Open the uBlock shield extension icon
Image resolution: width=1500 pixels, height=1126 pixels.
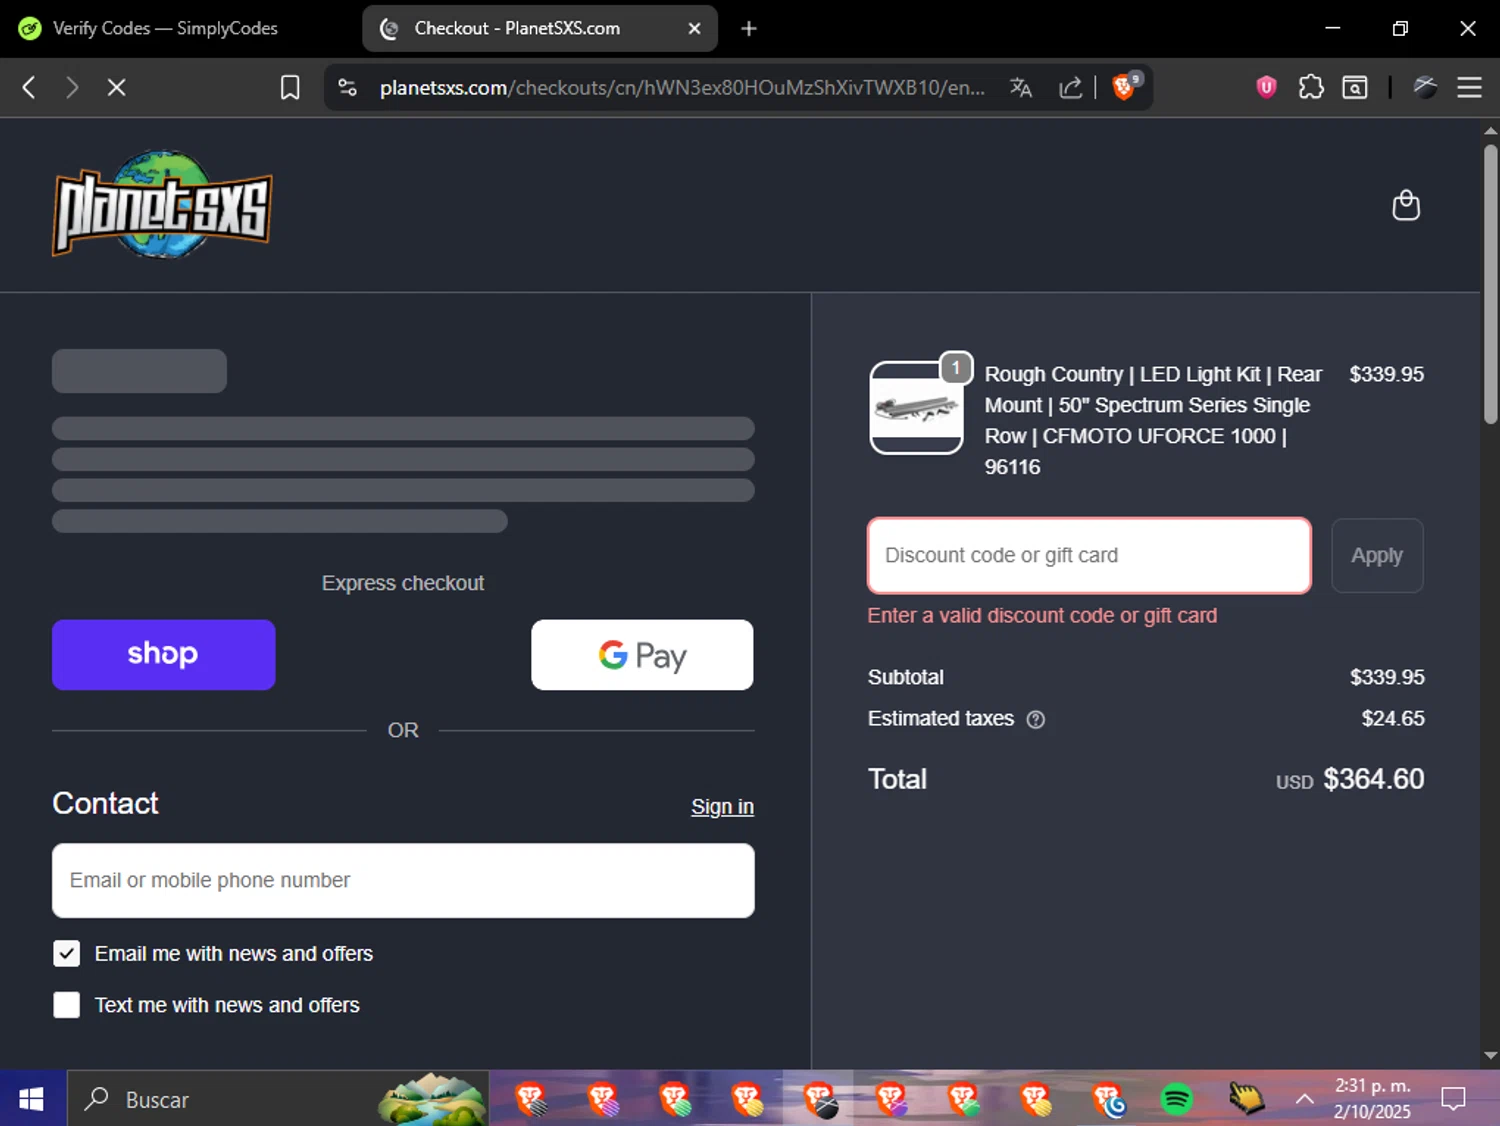pos(1266,87)
